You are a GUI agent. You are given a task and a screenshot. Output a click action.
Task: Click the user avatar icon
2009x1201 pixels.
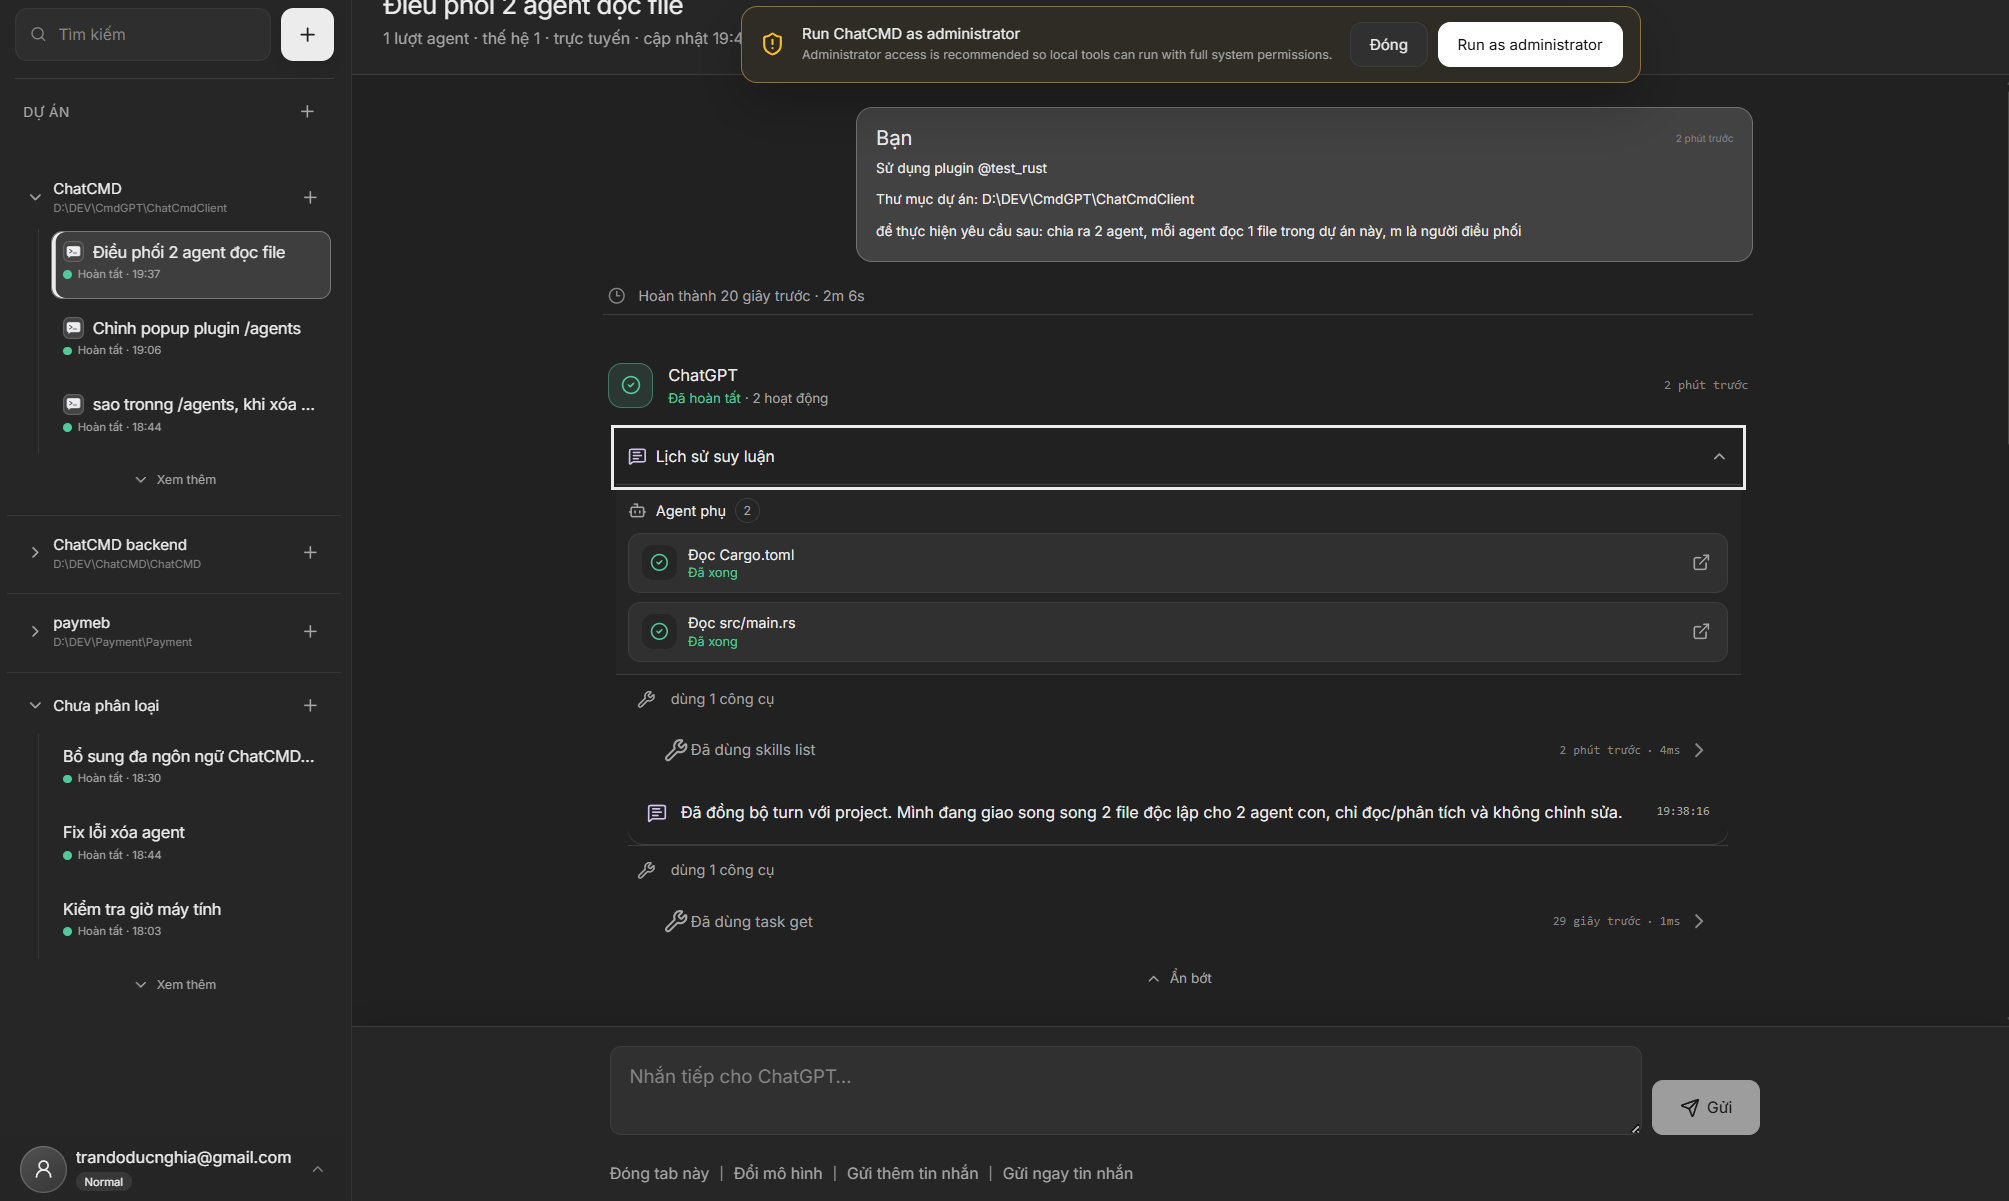click(x=43, y=1168)
